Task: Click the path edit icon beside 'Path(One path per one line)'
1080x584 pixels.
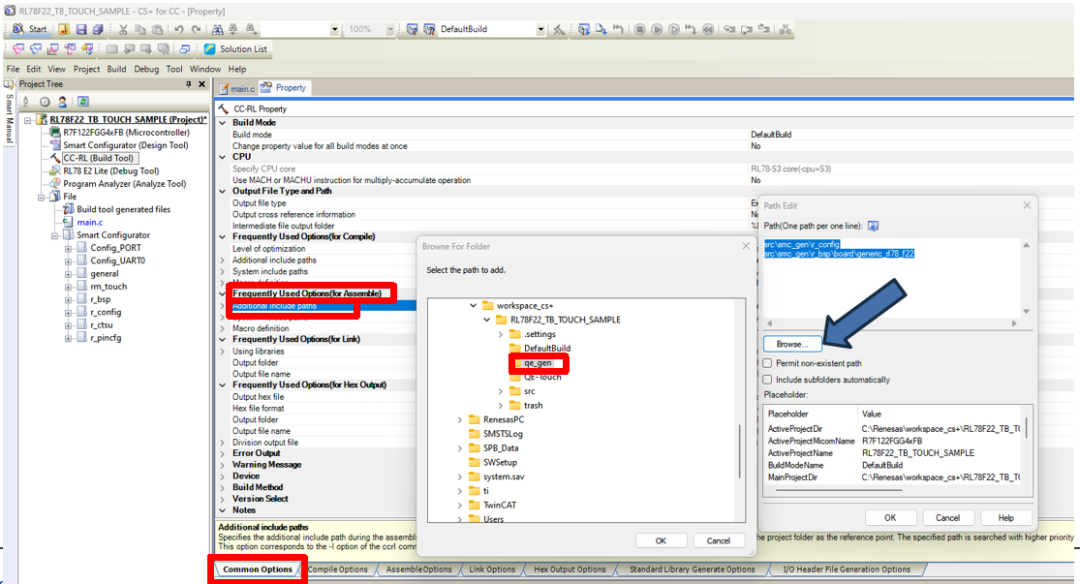Action: (x=873, y=226)
